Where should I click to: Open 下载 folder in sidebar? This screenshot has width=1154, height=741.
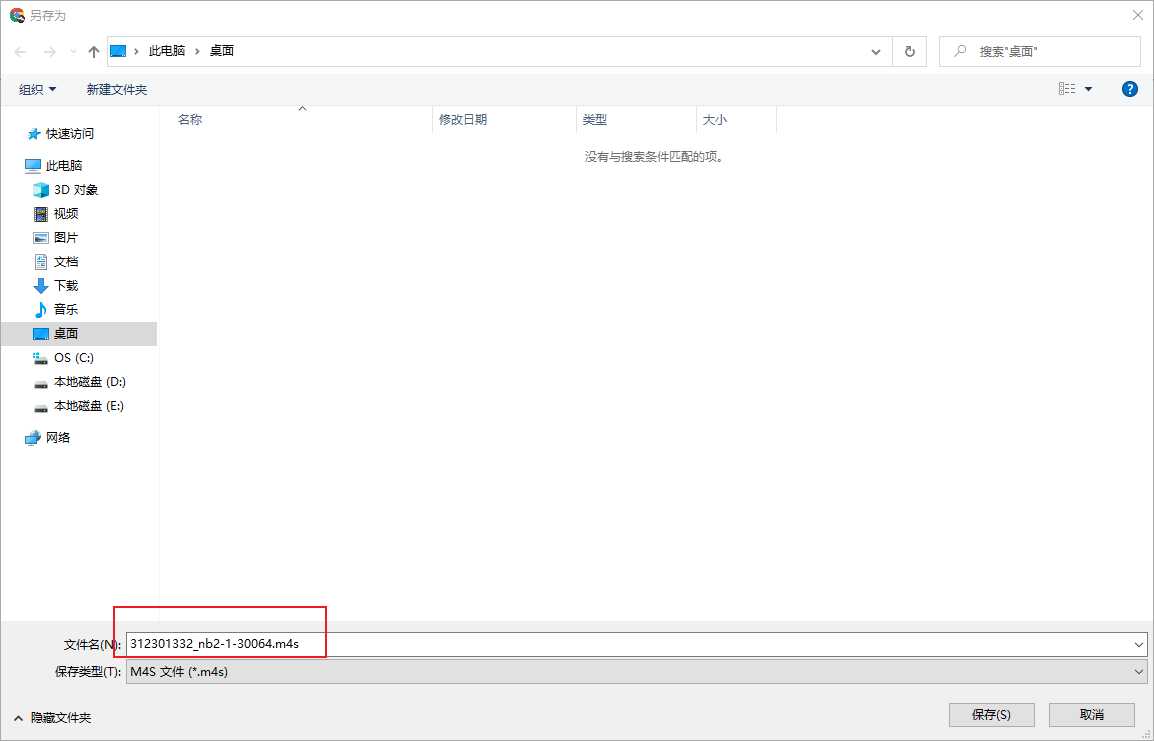[x=66, y=286]
